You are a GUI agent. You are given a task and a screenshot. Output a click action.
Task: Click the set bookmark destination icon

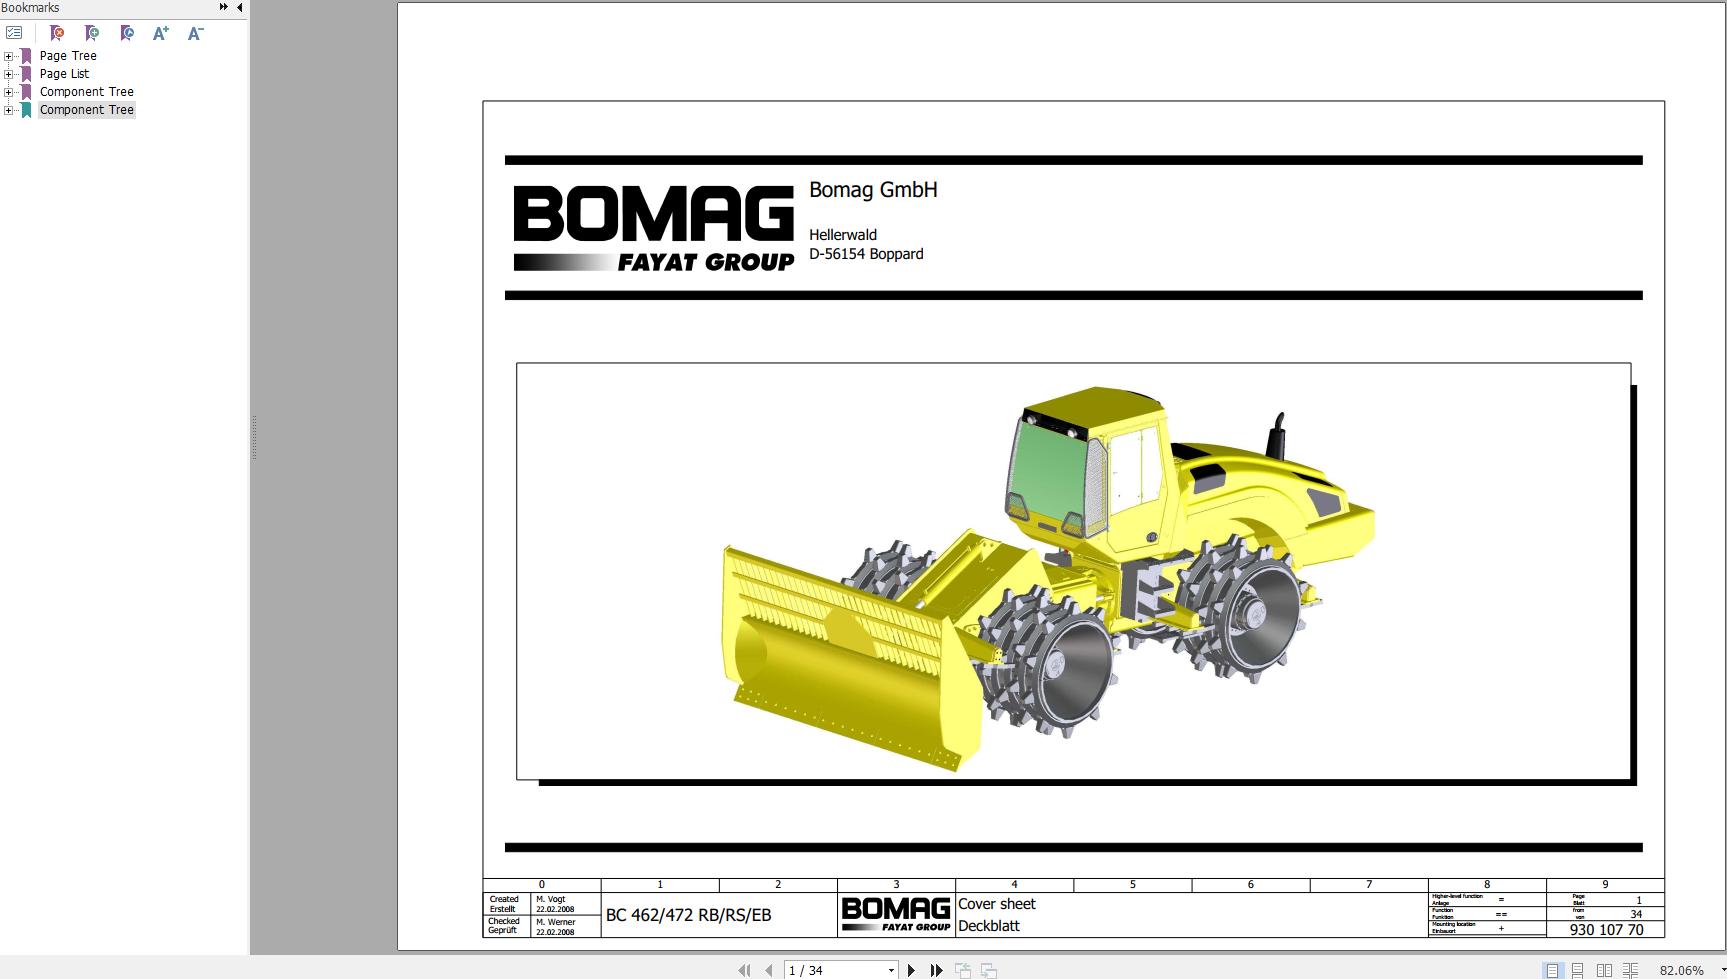(x=127, y=33)
